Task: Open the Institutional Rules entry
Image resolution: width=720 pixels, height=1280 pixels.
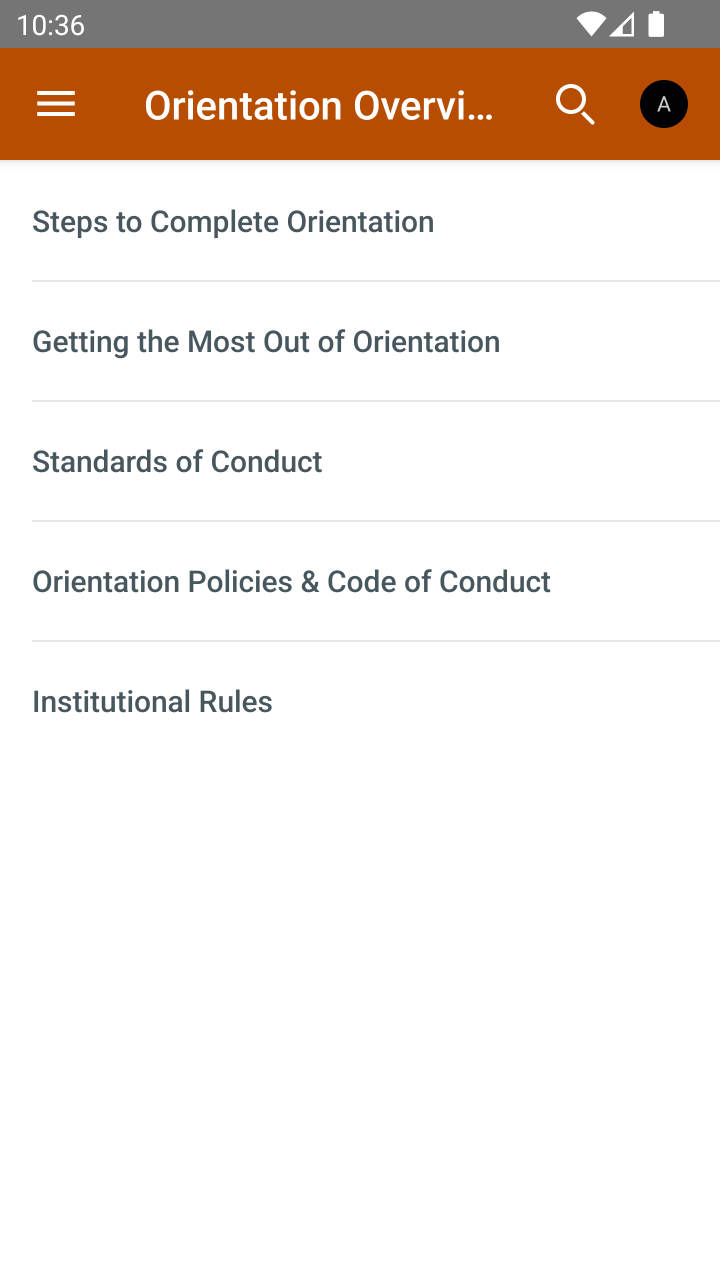Action: tap(152, 701)
